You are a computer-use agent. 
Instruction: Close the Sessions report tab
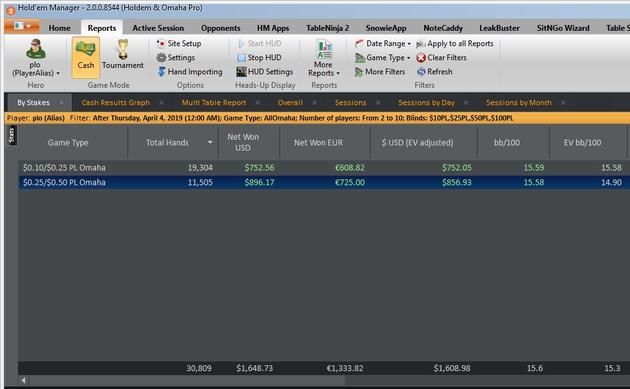coord(378,103)
